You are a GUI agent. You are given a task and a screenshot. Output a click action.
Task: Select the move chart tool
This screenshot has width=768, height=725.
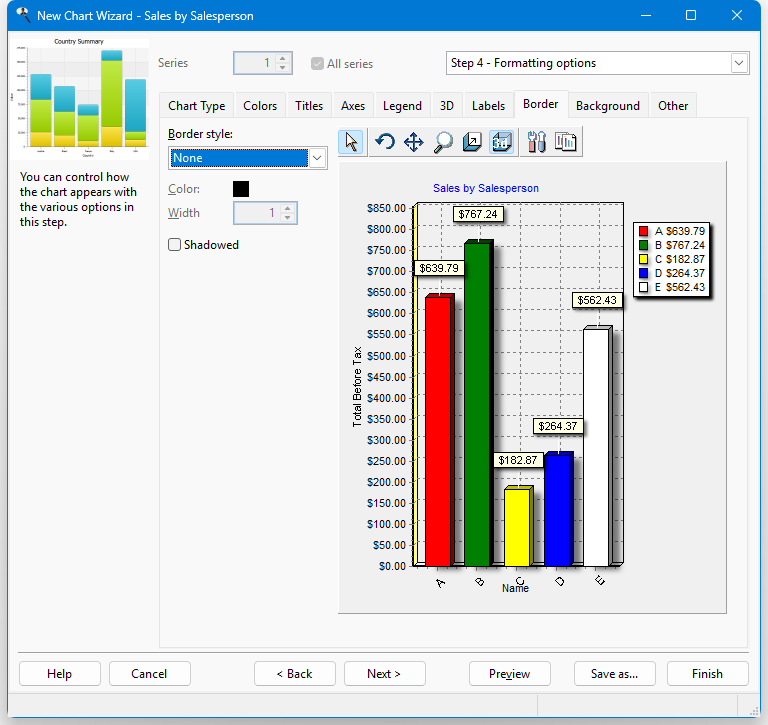point(413,142)
